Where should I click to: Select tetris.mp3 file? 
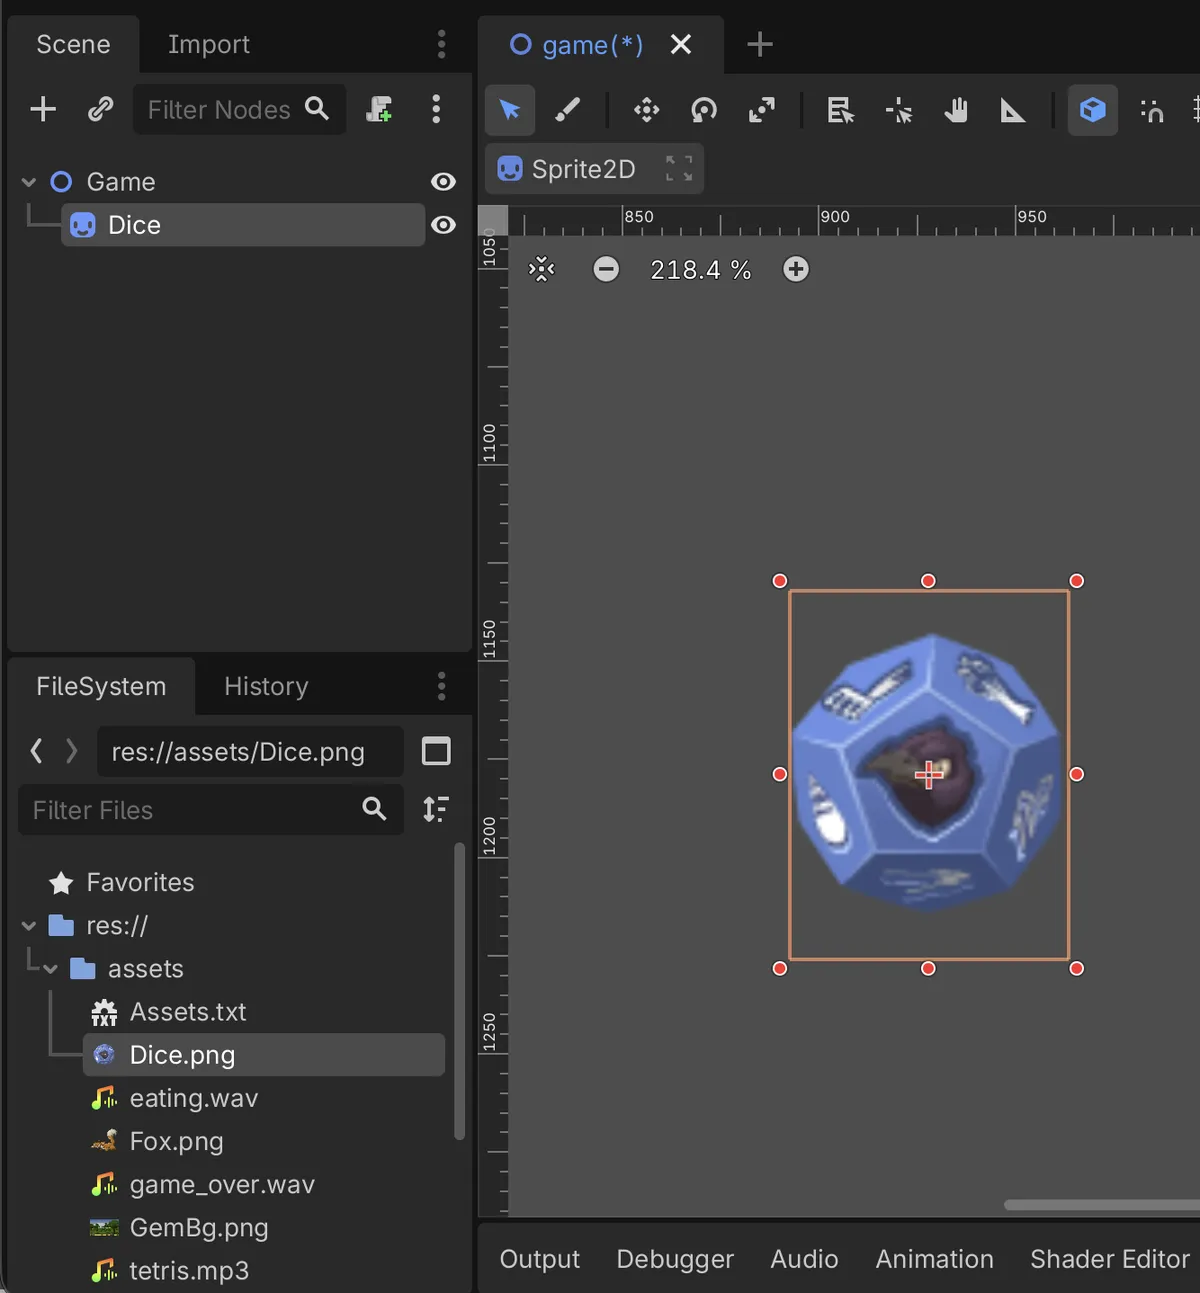click(170, 1270)
